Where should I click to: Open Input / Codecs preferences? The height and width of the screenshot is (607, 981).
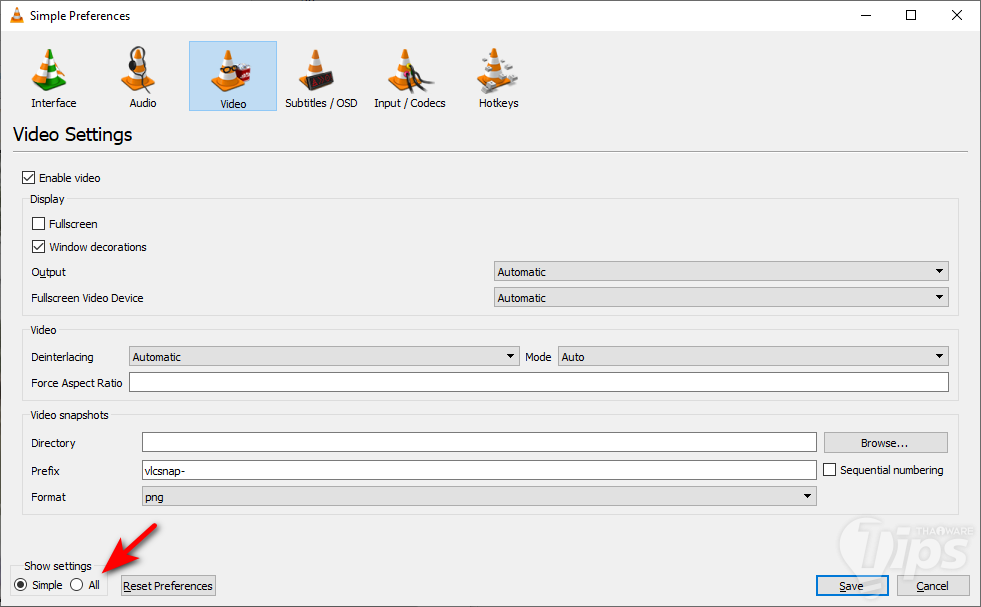pos(410,78)
